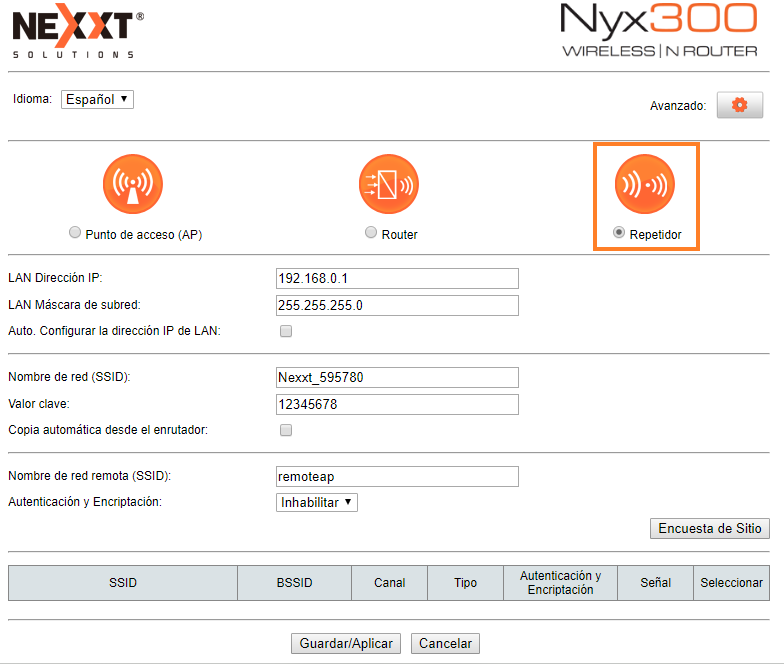Click the BSSID column header
784x664 pixels.
pyautogui.click(x=294, y=583)
